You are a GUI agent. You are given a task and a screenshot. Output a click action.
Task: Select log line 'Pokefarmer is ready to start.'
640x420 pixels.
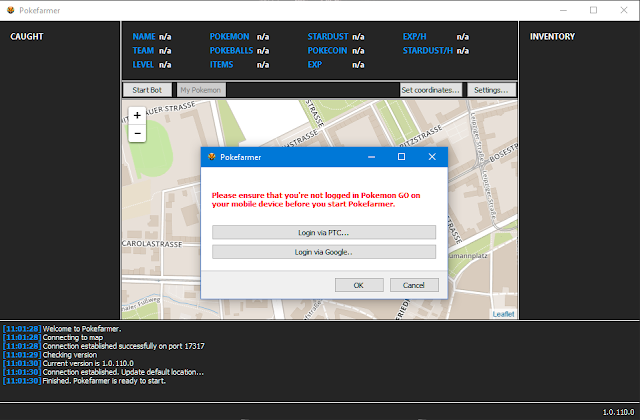[104, 381]
